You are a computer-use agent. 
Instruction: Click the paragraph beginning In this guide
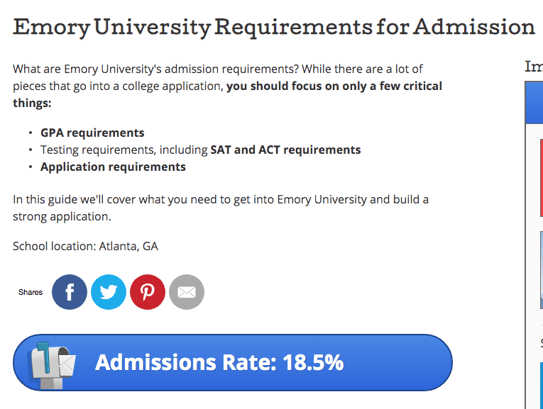[221, 208]
